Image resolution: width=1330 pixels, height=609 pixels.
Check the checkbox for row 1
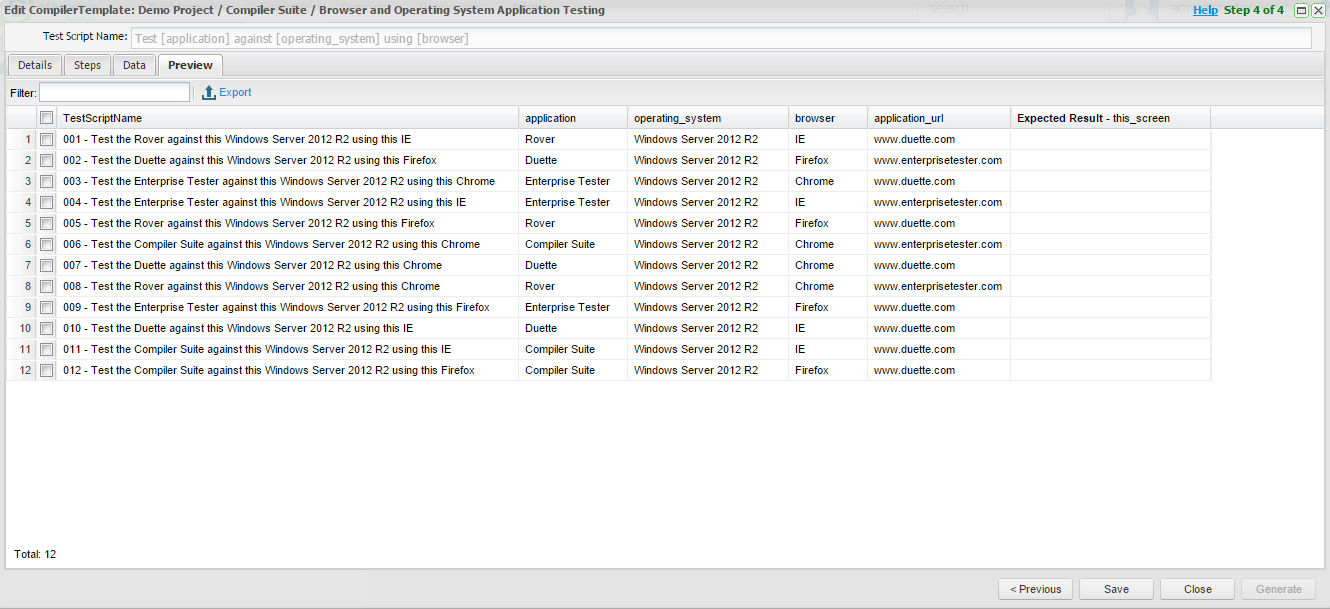click(x=46, y=139)
